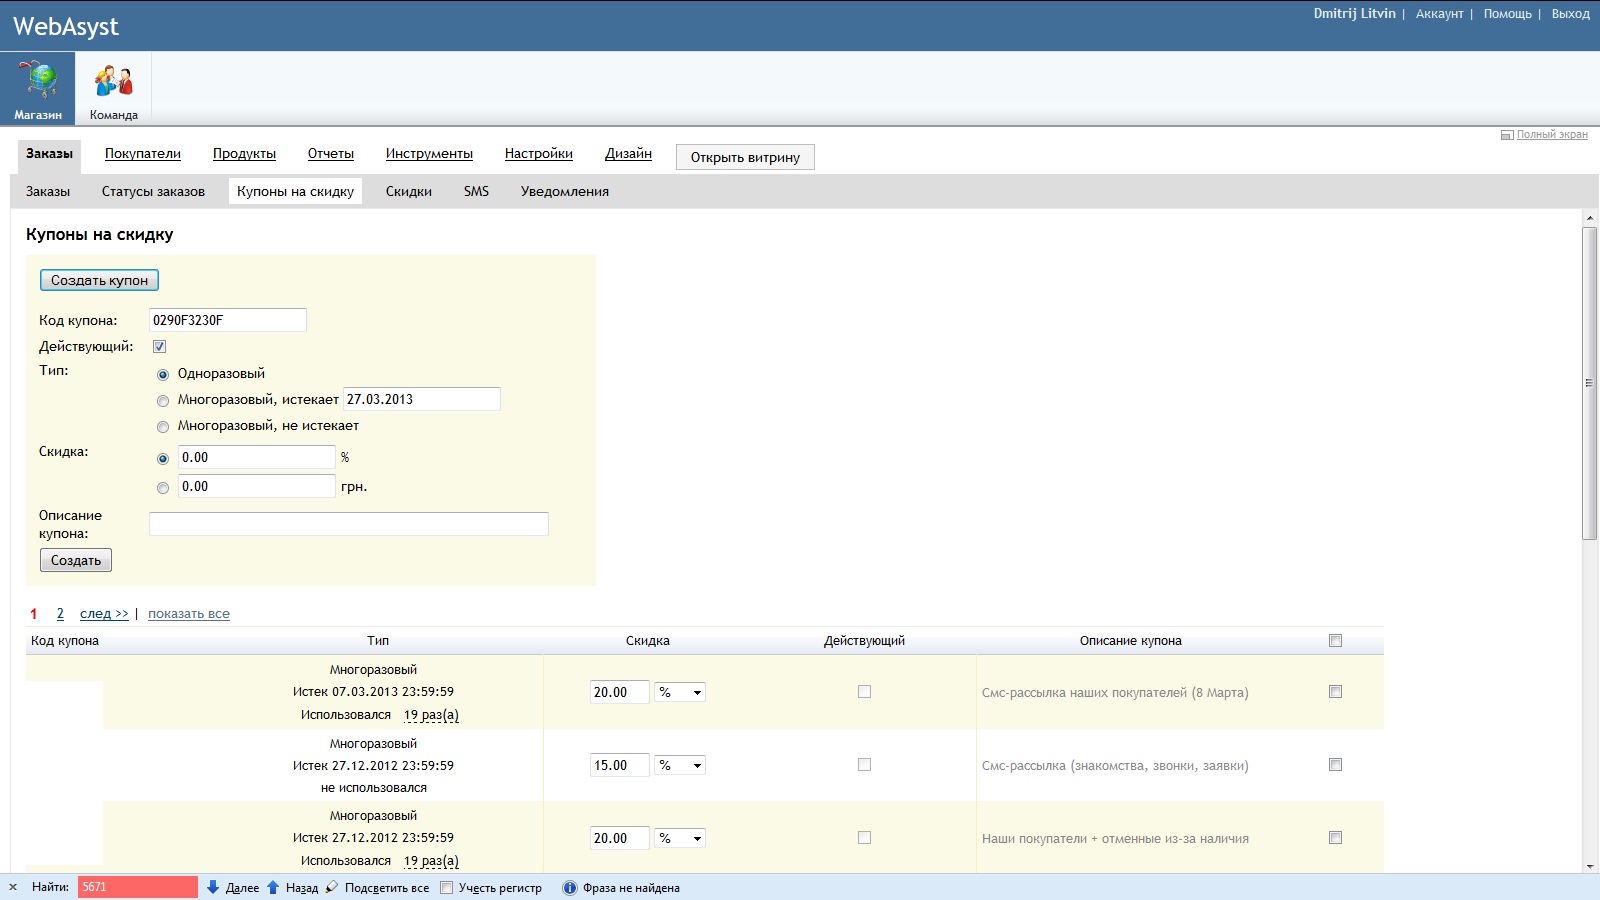Open the Заказы main tab
The height and width of the screenshot is (900, 1600).
coord(50,154)
